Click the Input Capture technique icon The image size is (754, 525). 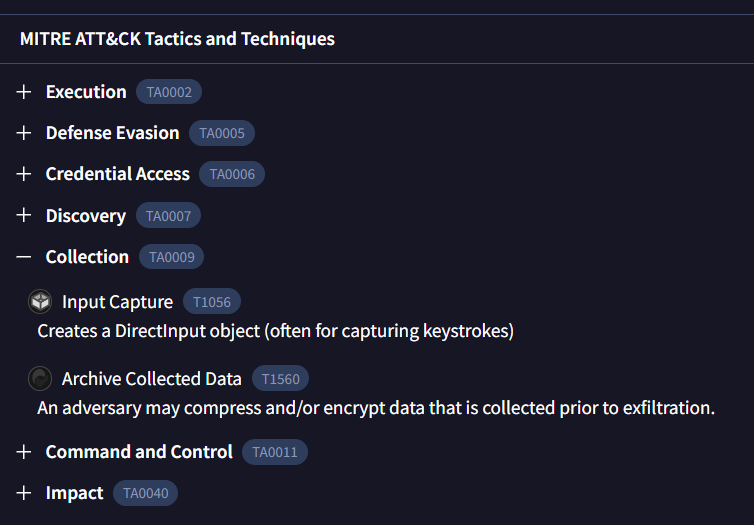point(40,301)
